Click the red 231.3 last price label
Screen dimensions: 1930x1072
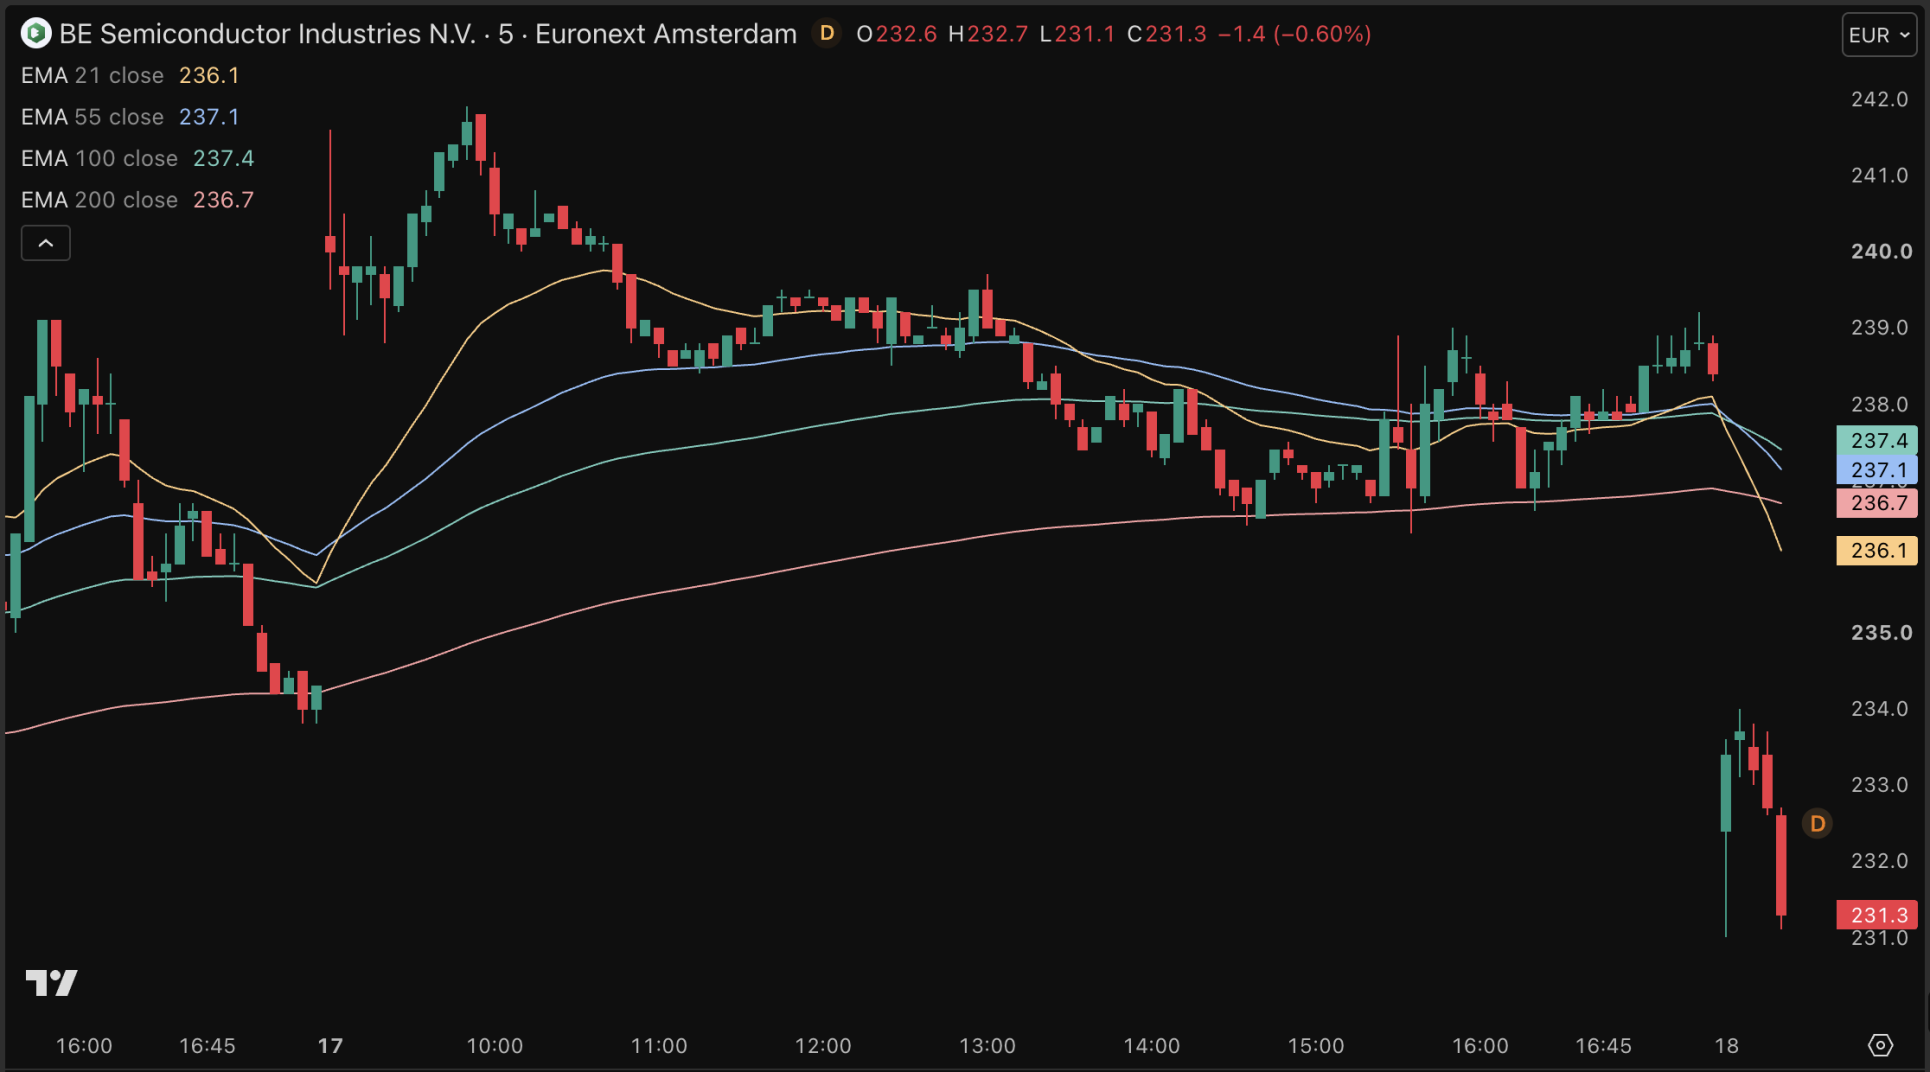click(1877, 915)
